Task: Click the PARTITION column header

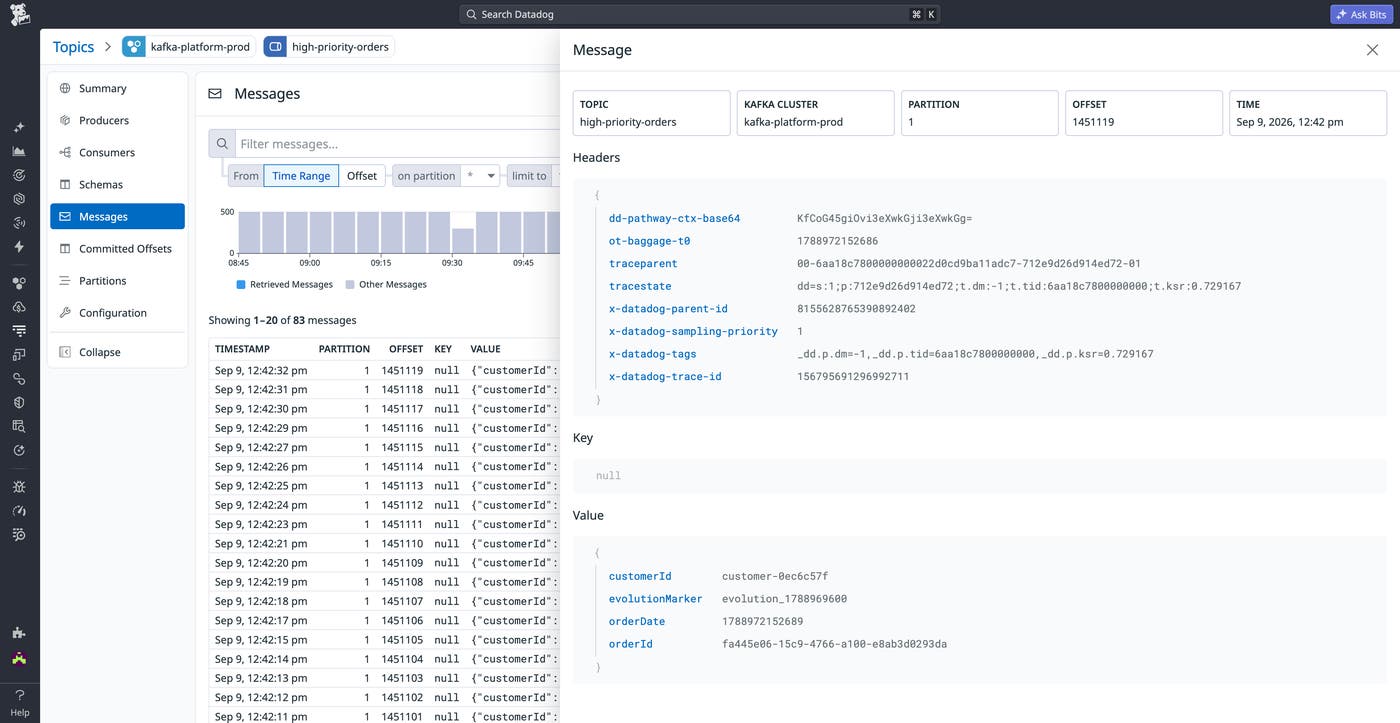Action: click(344, 349)
